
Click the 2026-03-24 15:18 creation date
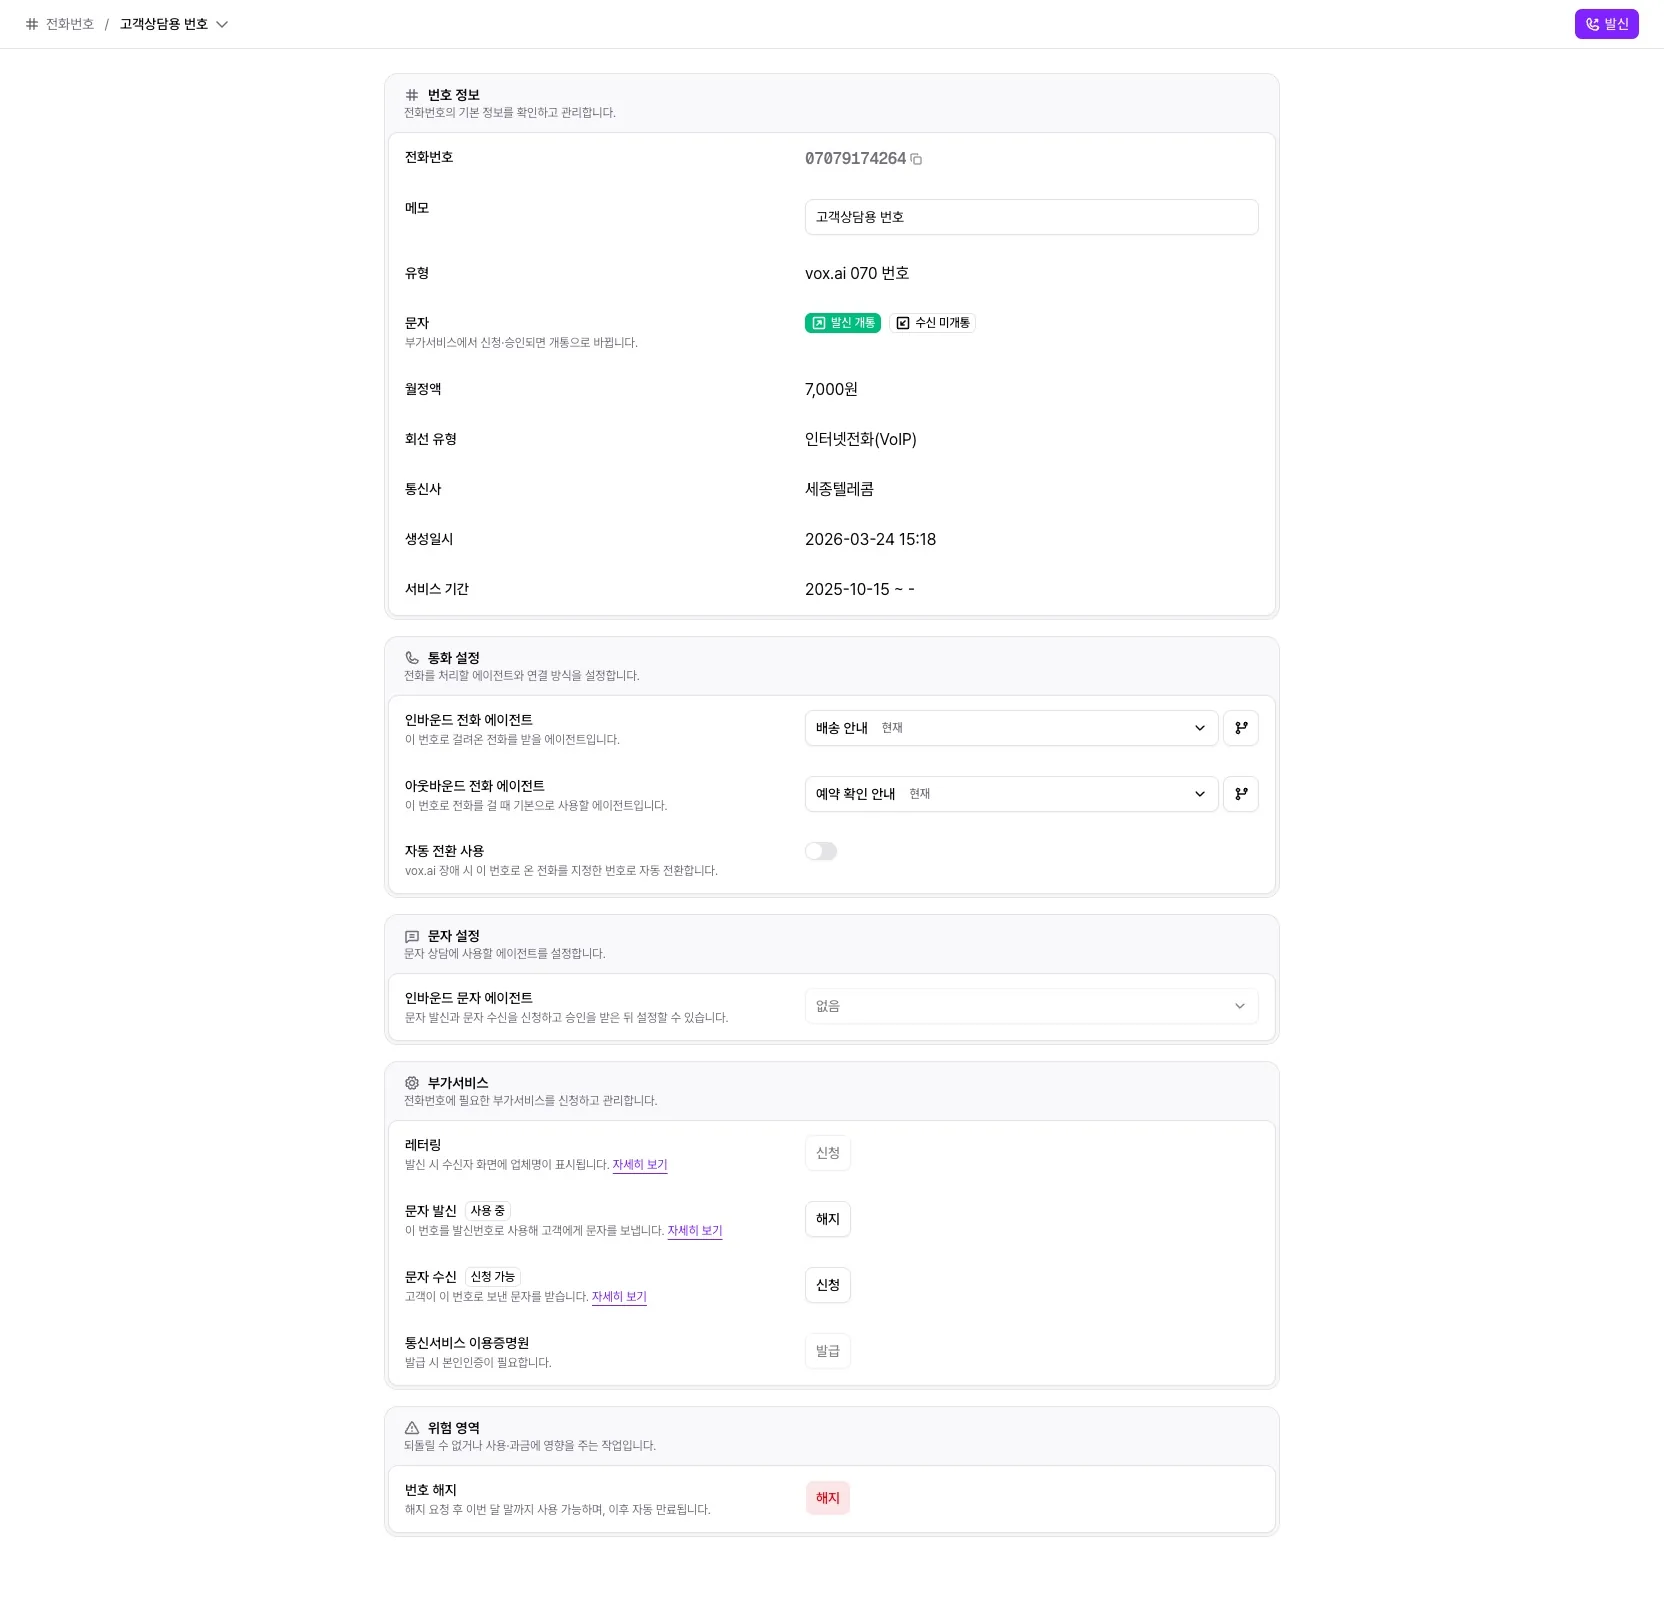tap(871, 539)
